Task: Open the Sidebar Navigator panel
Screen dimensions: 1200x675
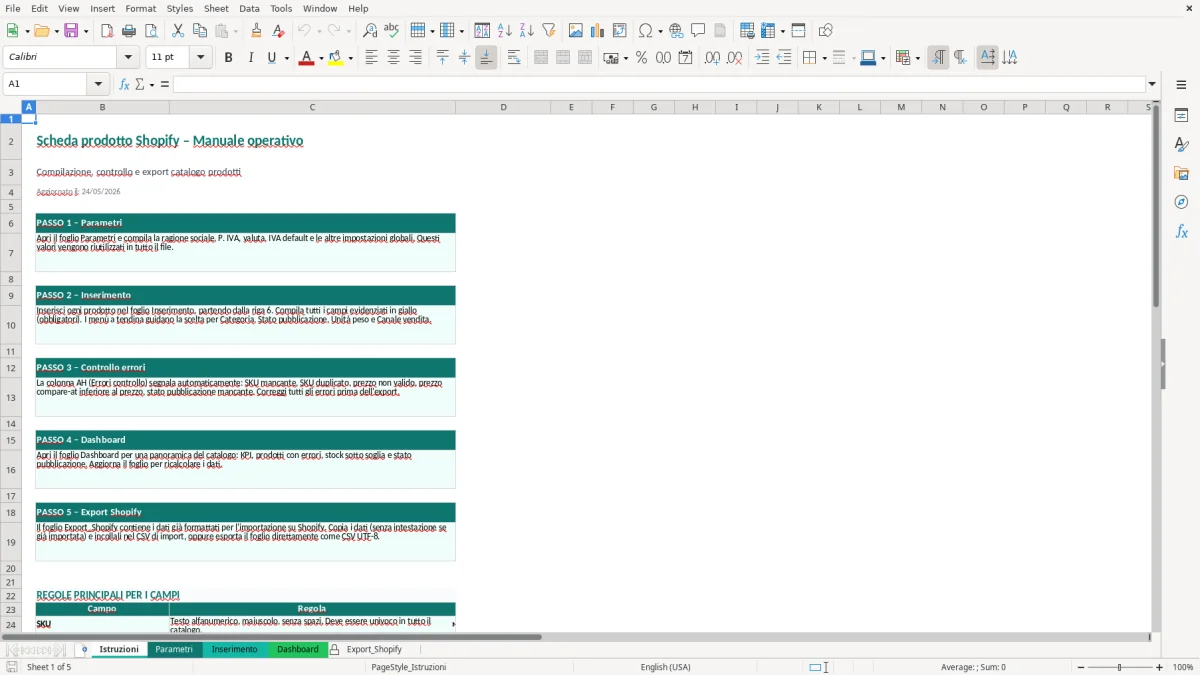Action: pyautogui.click(x=1181, y=202)
